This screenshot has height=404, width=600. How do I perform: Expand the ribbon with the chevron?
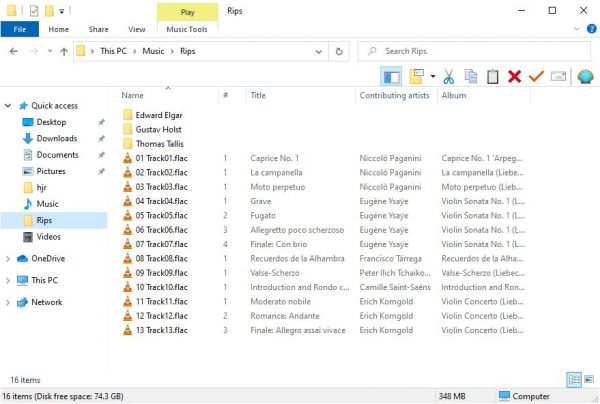tap(577, 29)
